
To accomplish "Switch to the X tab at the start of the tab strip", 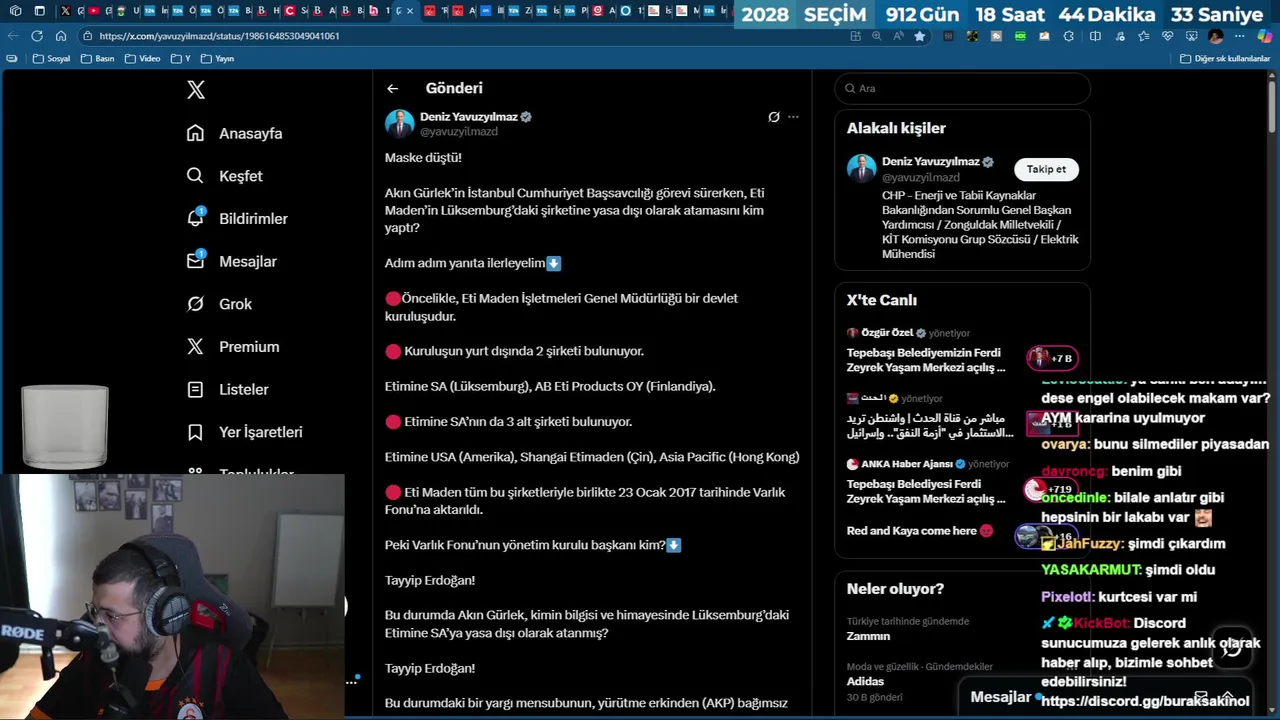I will click(x=66, y=11).
